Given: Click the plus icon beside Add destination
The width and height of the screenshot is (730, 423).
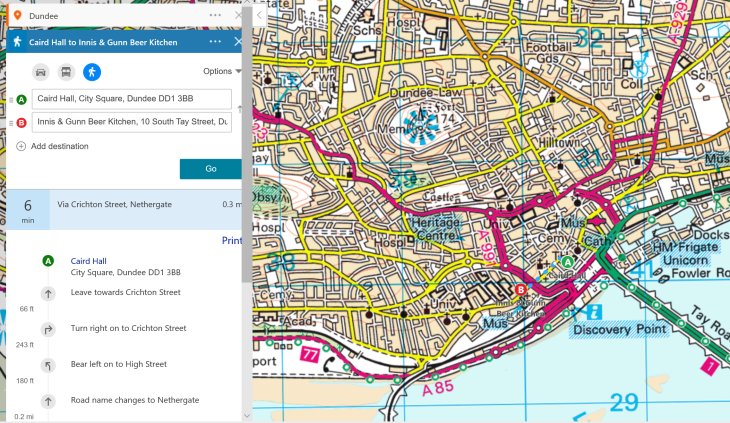Looking at the screenshot, I should 21,146.
